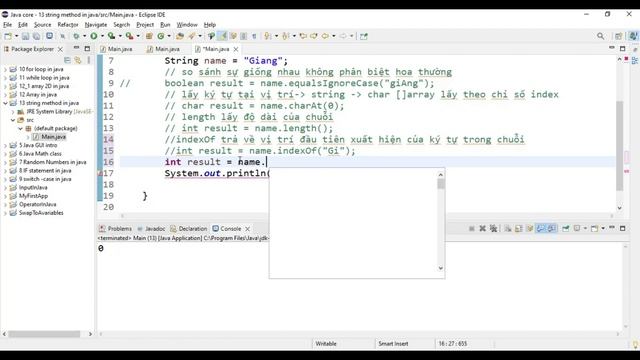This screenshot has height=360, width=640.
Task: Click the Save All toolbar icon
Action: pyautogui.click(x=36, y=36)
